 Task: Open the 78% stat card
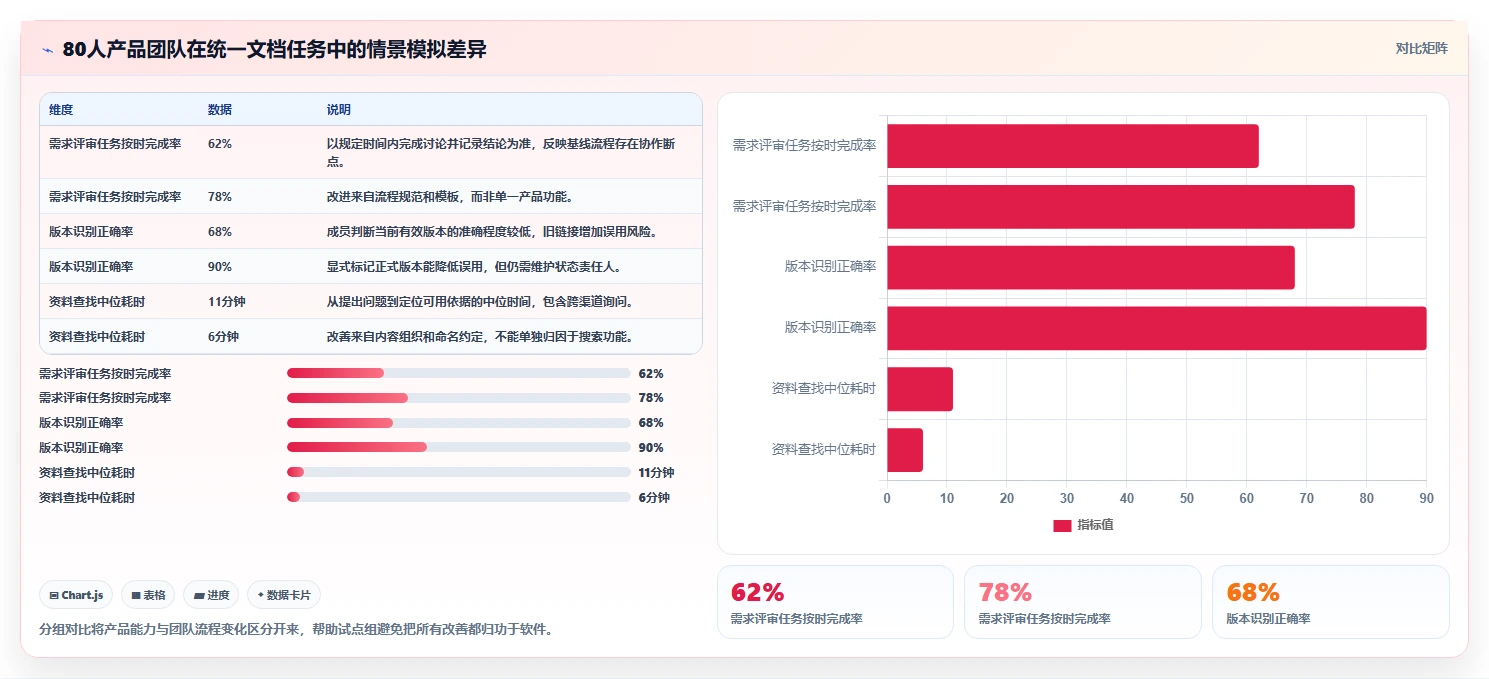[1083, 602]
